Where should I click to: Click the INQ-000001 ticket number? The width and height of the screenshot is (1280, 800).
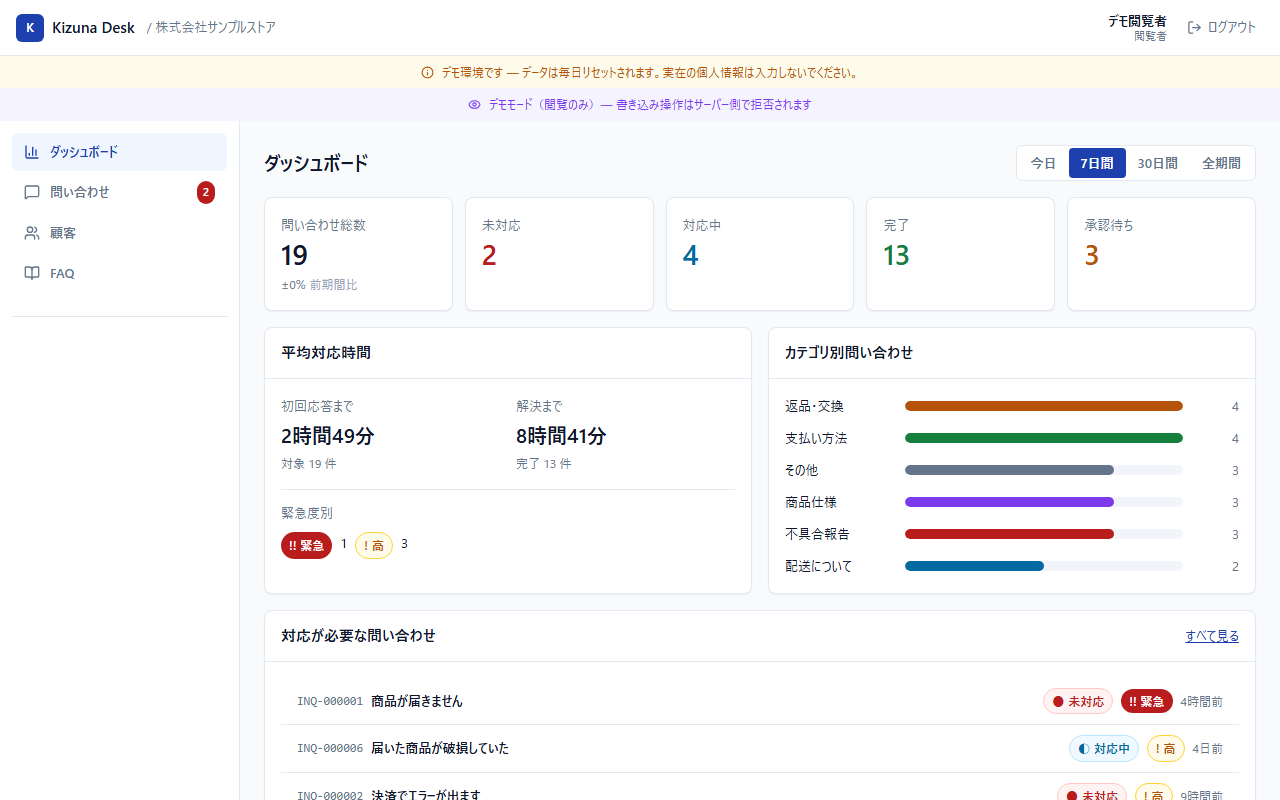[330, 702]
